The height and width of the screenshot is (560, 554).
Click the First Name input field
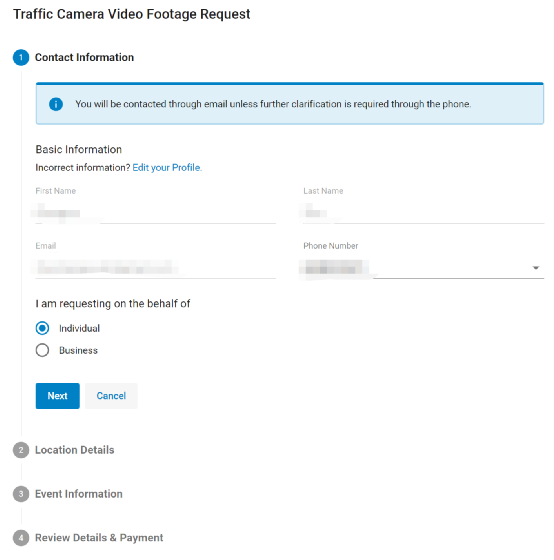[x=155, y=214]
